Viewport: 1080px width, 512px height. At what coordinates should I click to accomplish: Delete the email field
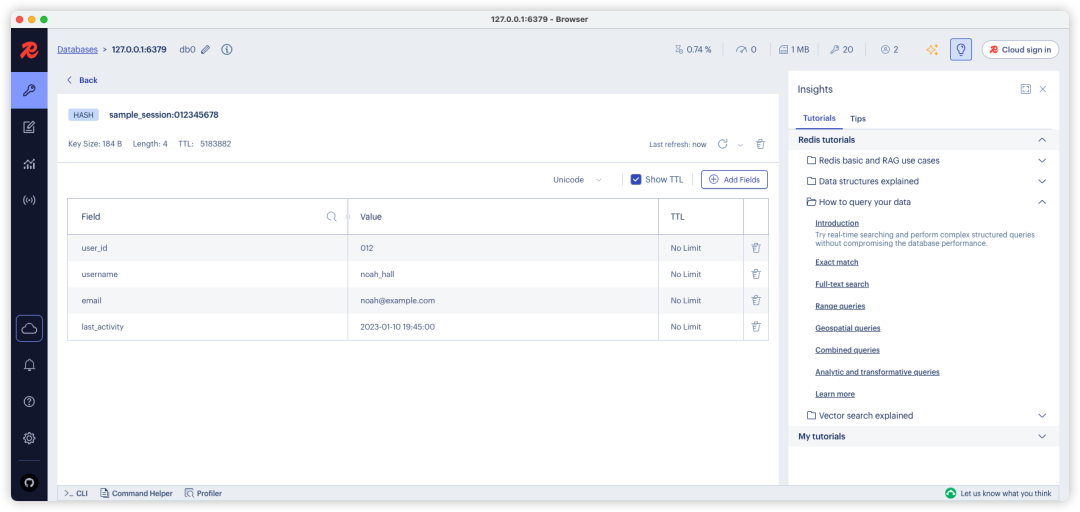pyautogui.click(x=756, y=300)
